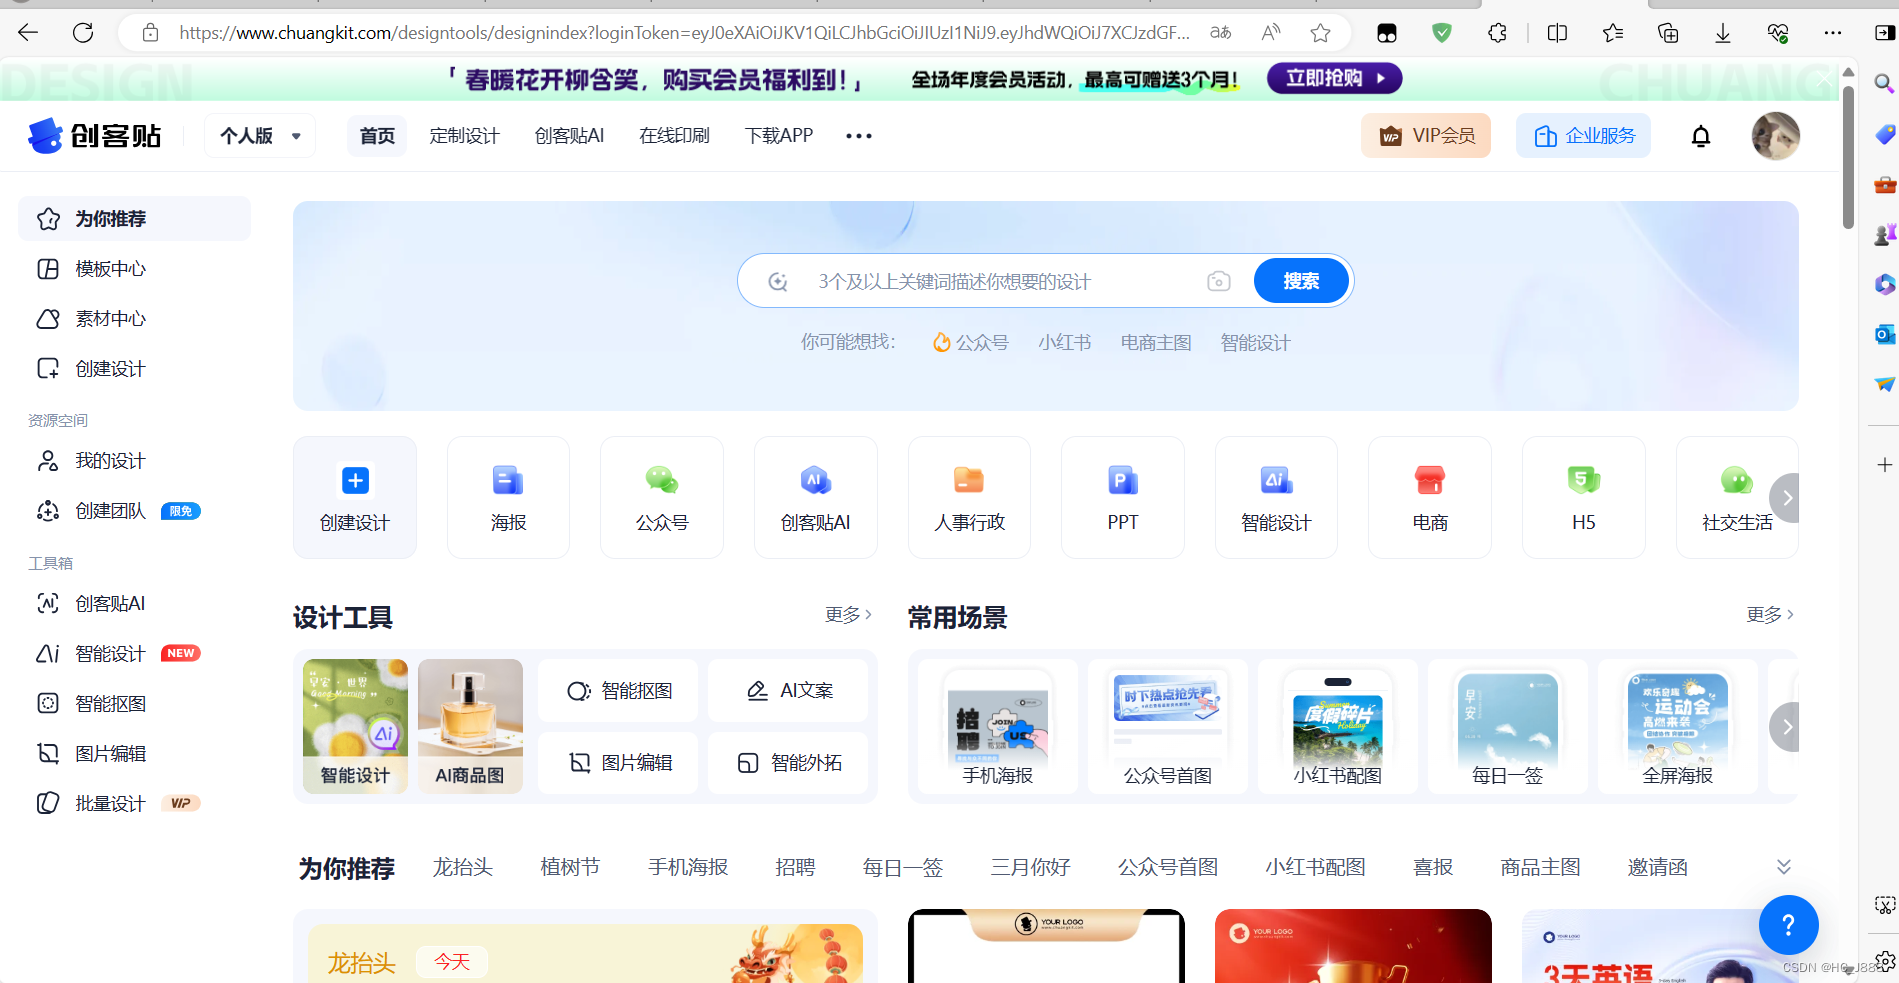Open 更多 next to 设计工具

coord(848,615)
